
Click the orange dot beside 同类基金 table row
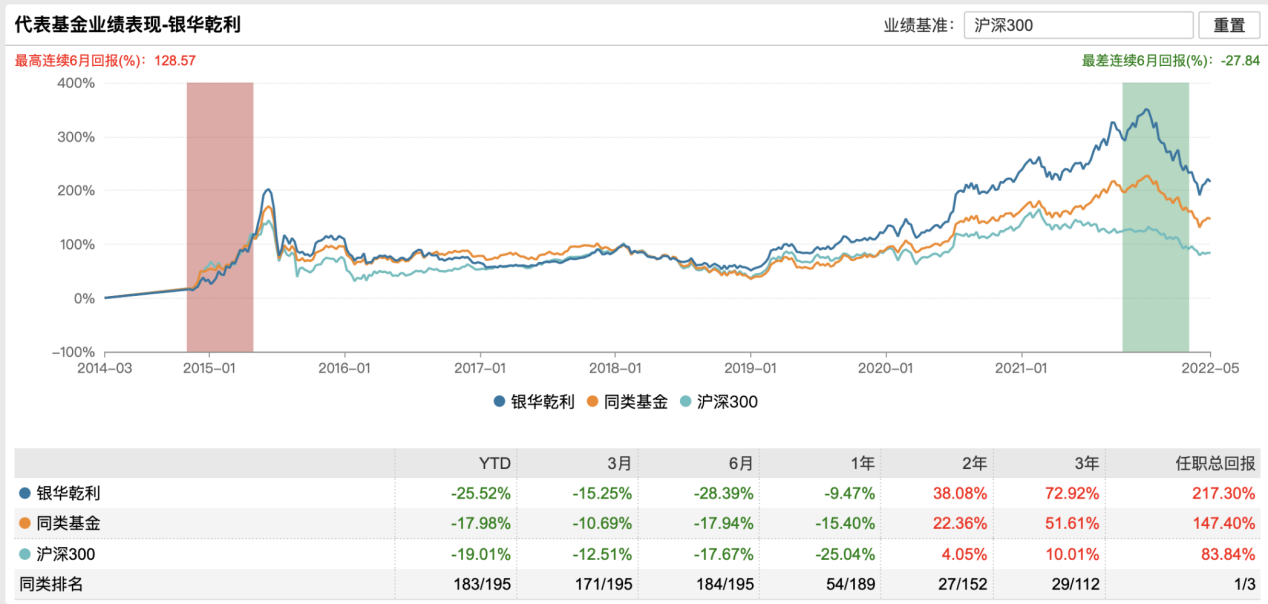click(x=24, y=523)
